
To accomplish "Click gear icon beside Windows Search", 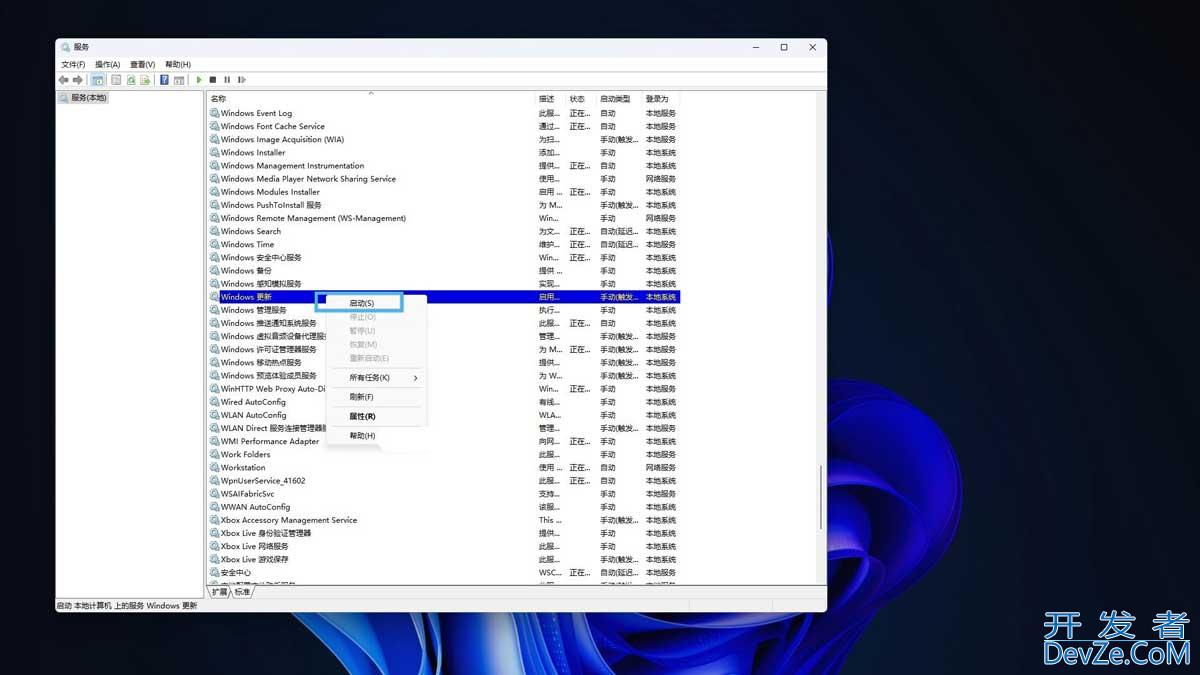I will 214,231.
